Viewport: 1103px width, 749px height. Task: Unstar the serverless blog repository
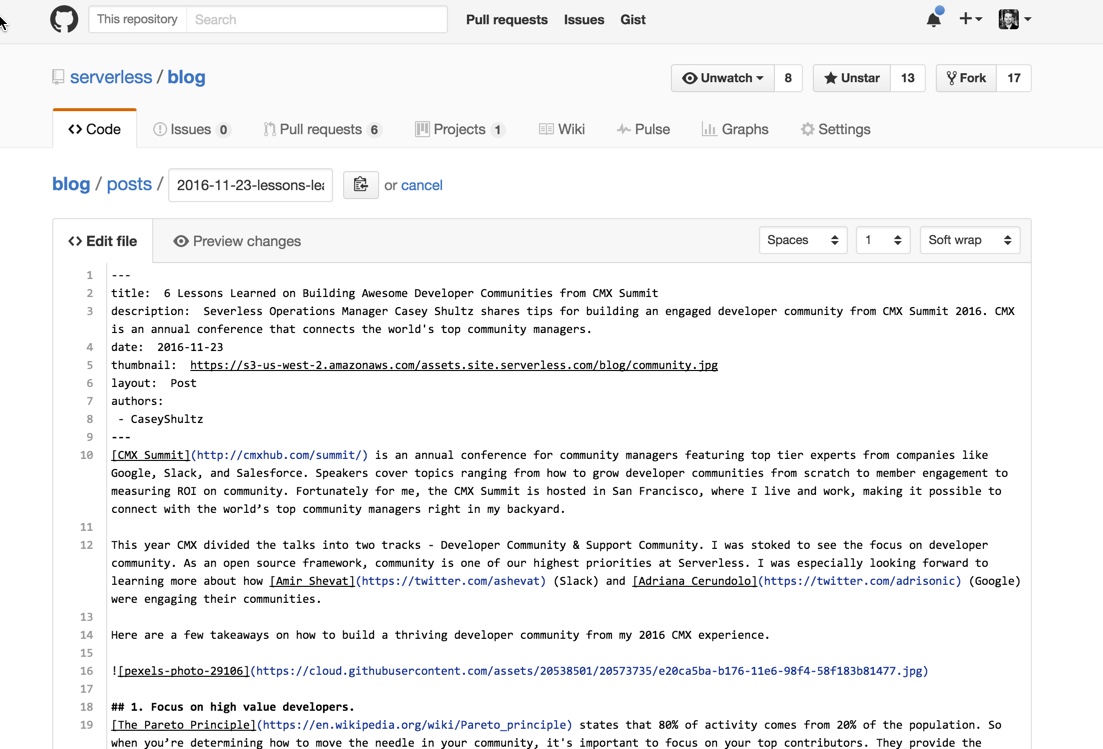tap(852, 78)
